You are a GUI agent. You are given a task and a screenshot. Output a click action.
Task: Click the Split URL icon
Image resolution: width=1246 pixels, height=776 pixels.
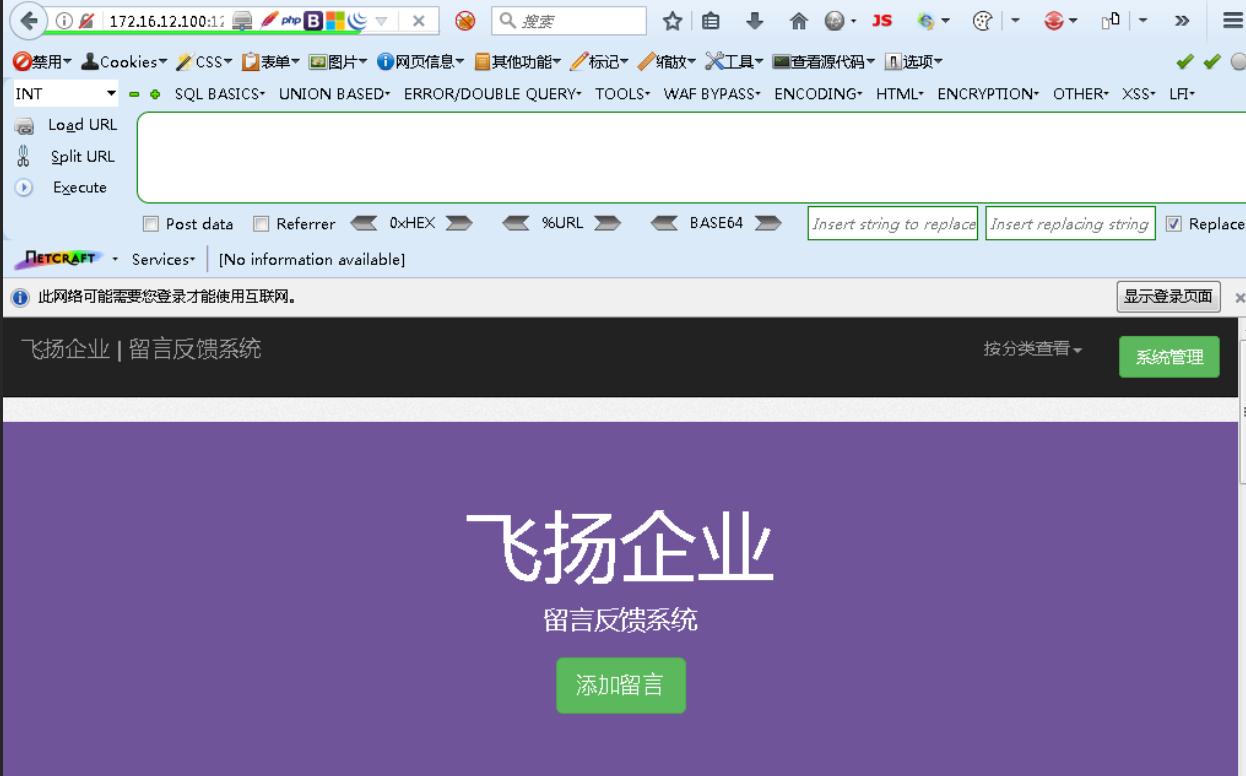(x=24, y=156)
